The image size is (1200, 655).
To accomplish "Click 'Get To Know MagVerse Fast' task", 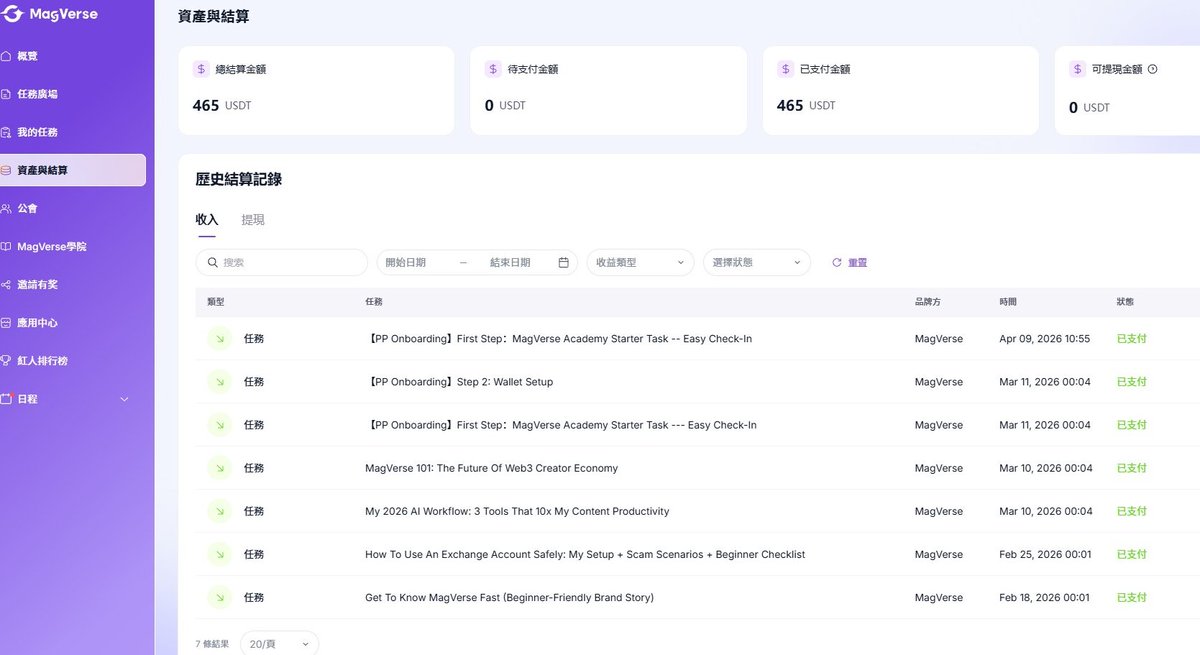I will 510,597.
